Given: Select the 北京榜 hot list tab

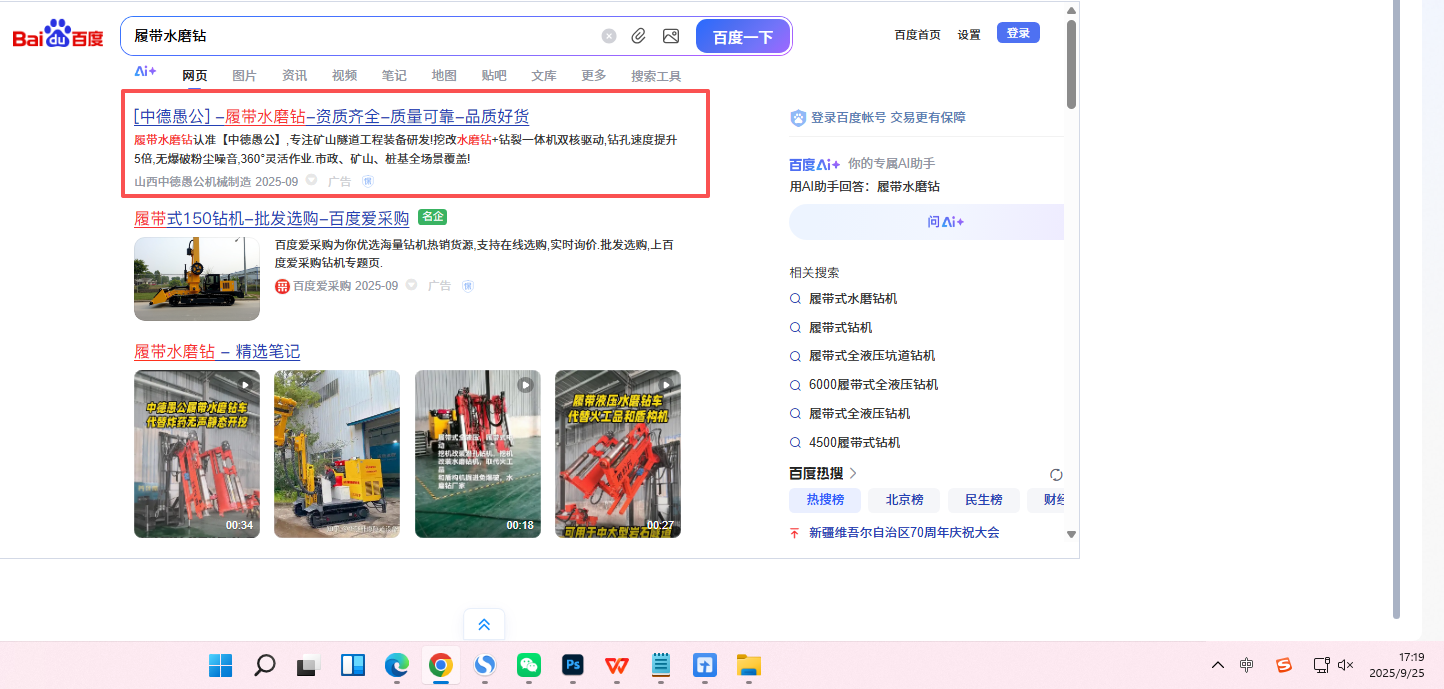Looking at the screenshot, I should coord(904,500).
